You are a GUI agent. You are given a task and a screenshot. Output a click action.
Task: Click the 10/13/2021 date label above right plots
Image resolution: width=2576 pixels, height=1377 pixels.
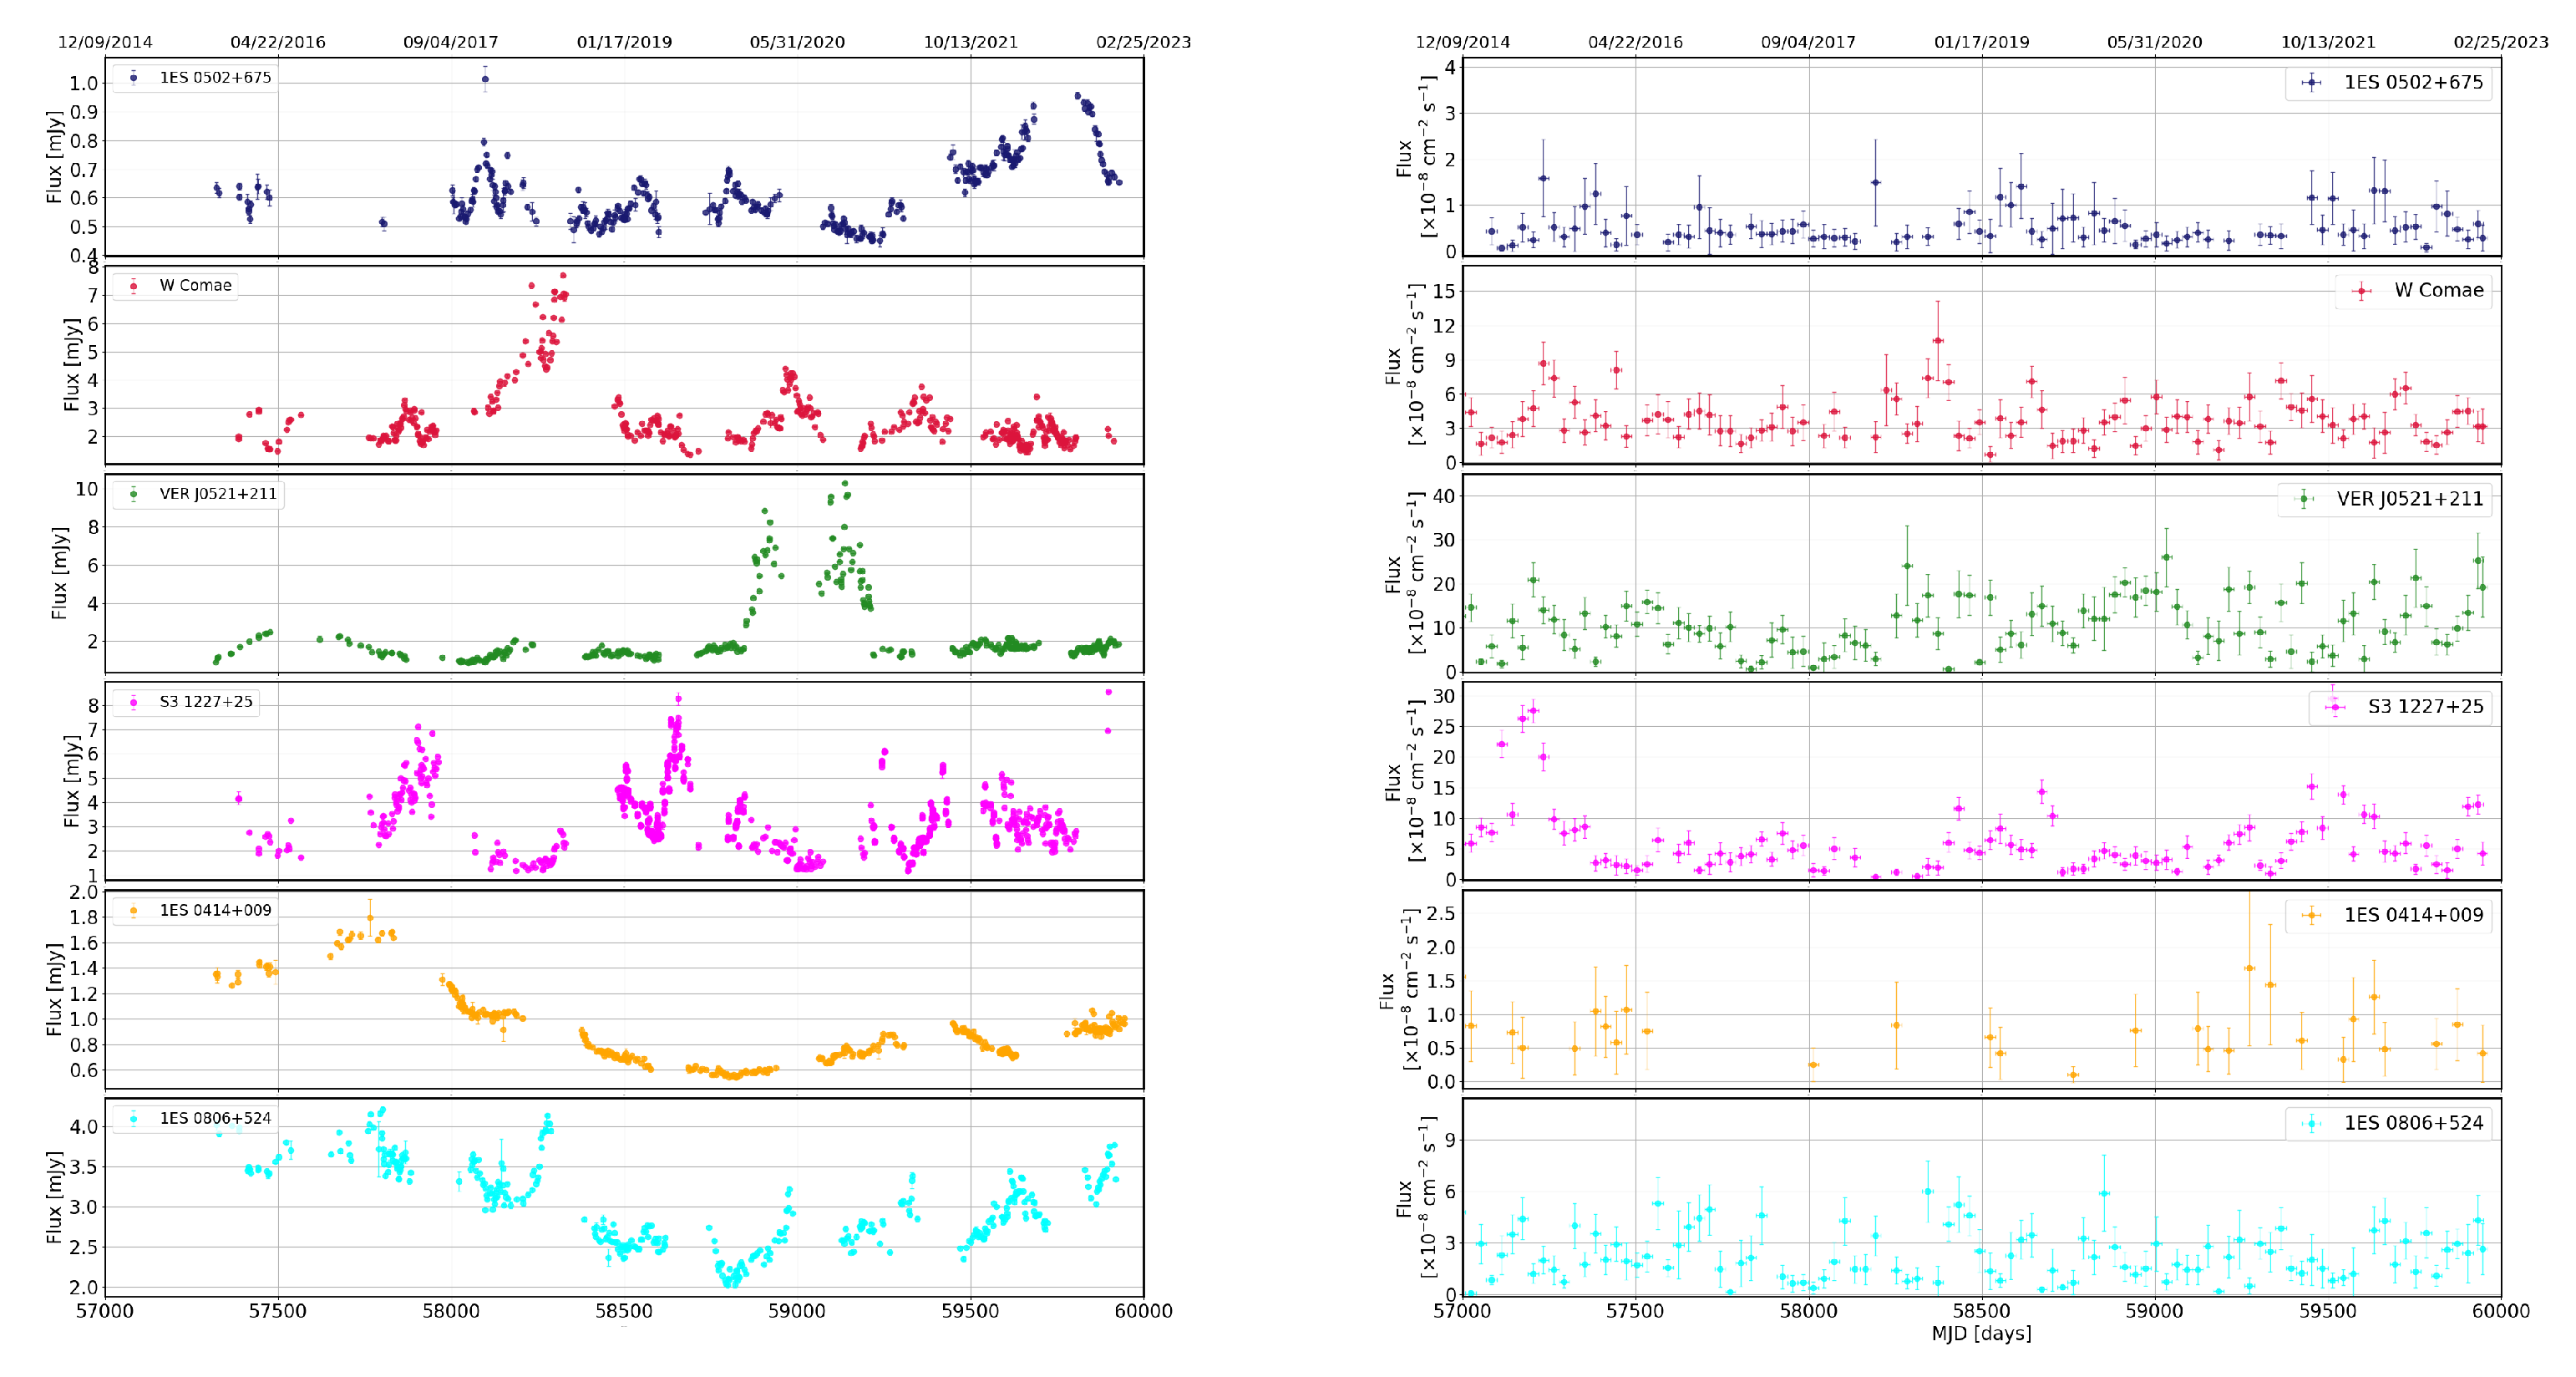pos(2327,42)
